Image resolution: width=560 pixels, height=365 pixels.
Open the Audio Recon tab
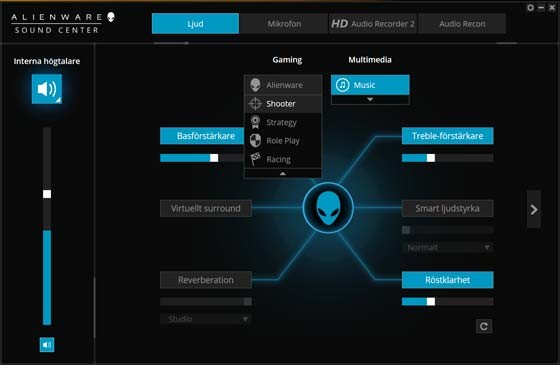(x=462, y=24)
